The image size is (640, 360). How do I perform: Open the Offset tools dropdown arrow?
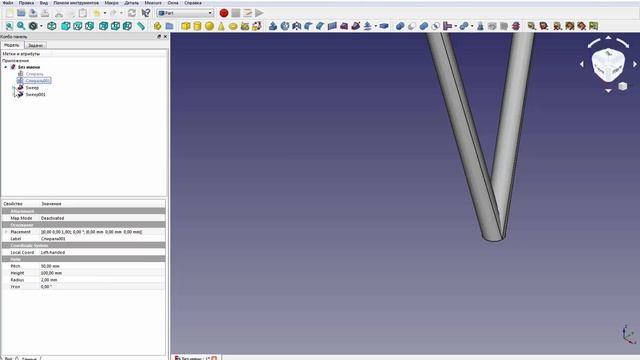[376, 26]
